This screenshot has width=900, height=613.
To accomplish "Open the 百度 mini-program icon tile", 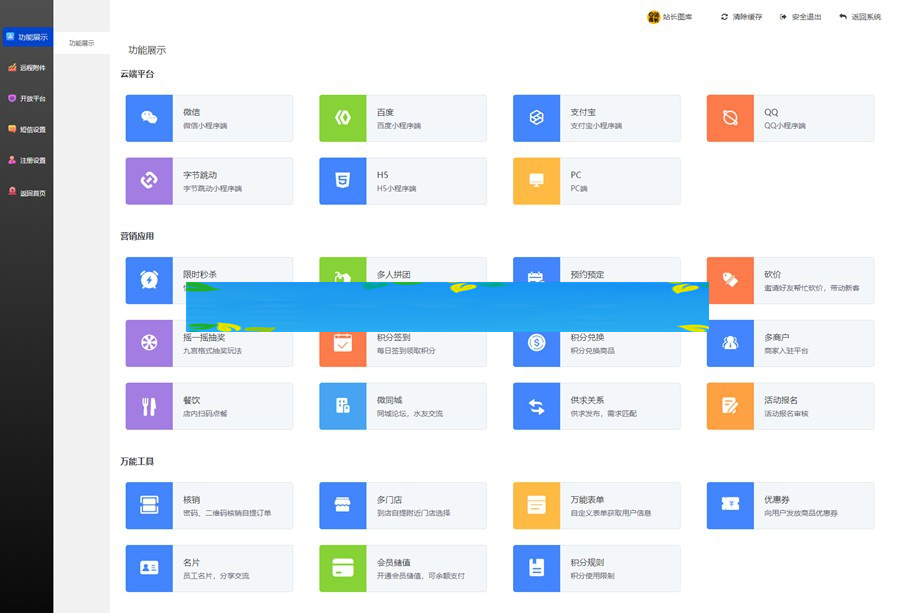I will 343,118.
